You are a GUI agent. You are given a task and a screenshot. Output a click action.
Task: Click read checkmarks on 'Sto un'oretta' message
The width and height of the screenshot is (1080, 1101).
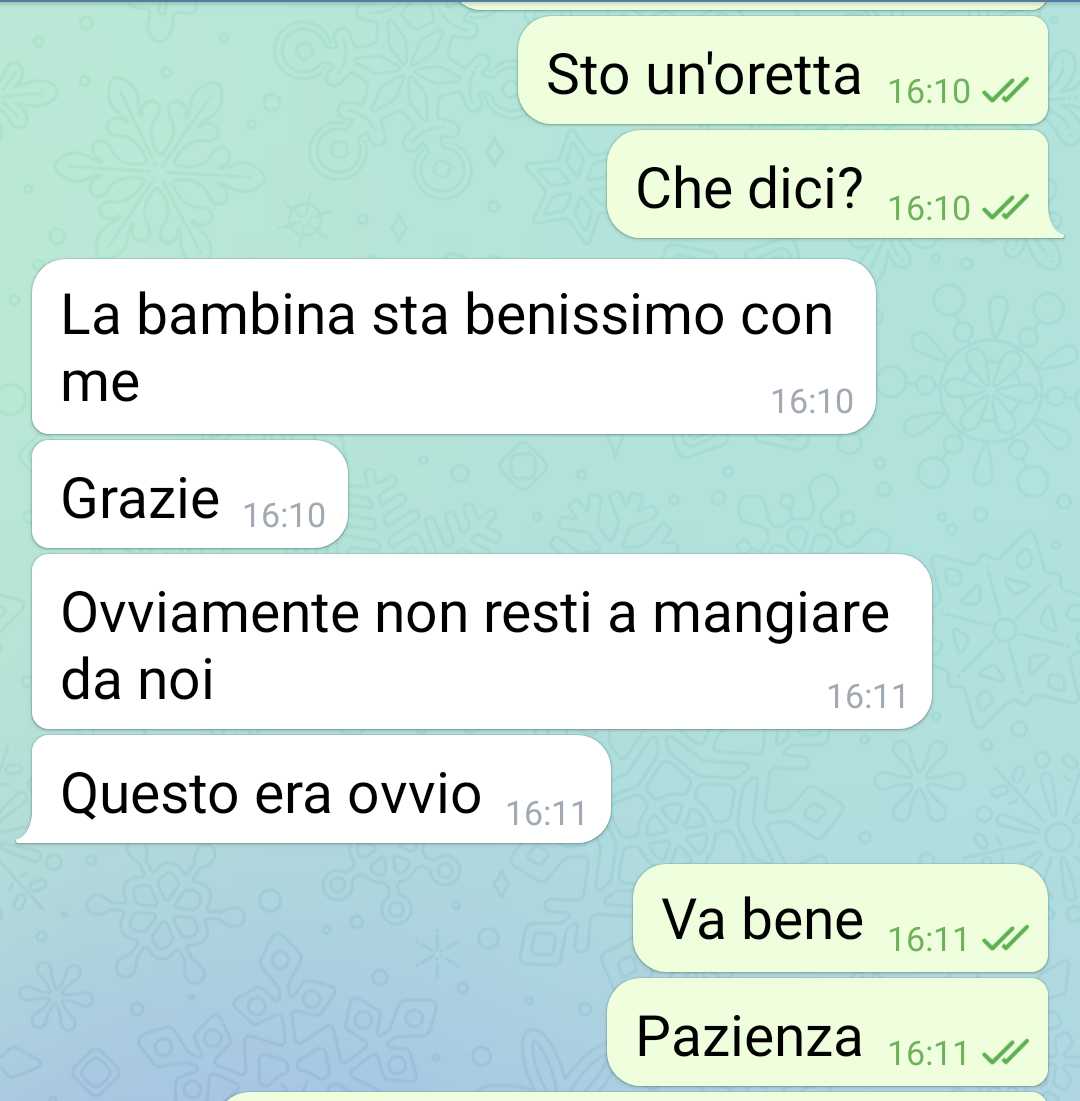[1005, 91]
